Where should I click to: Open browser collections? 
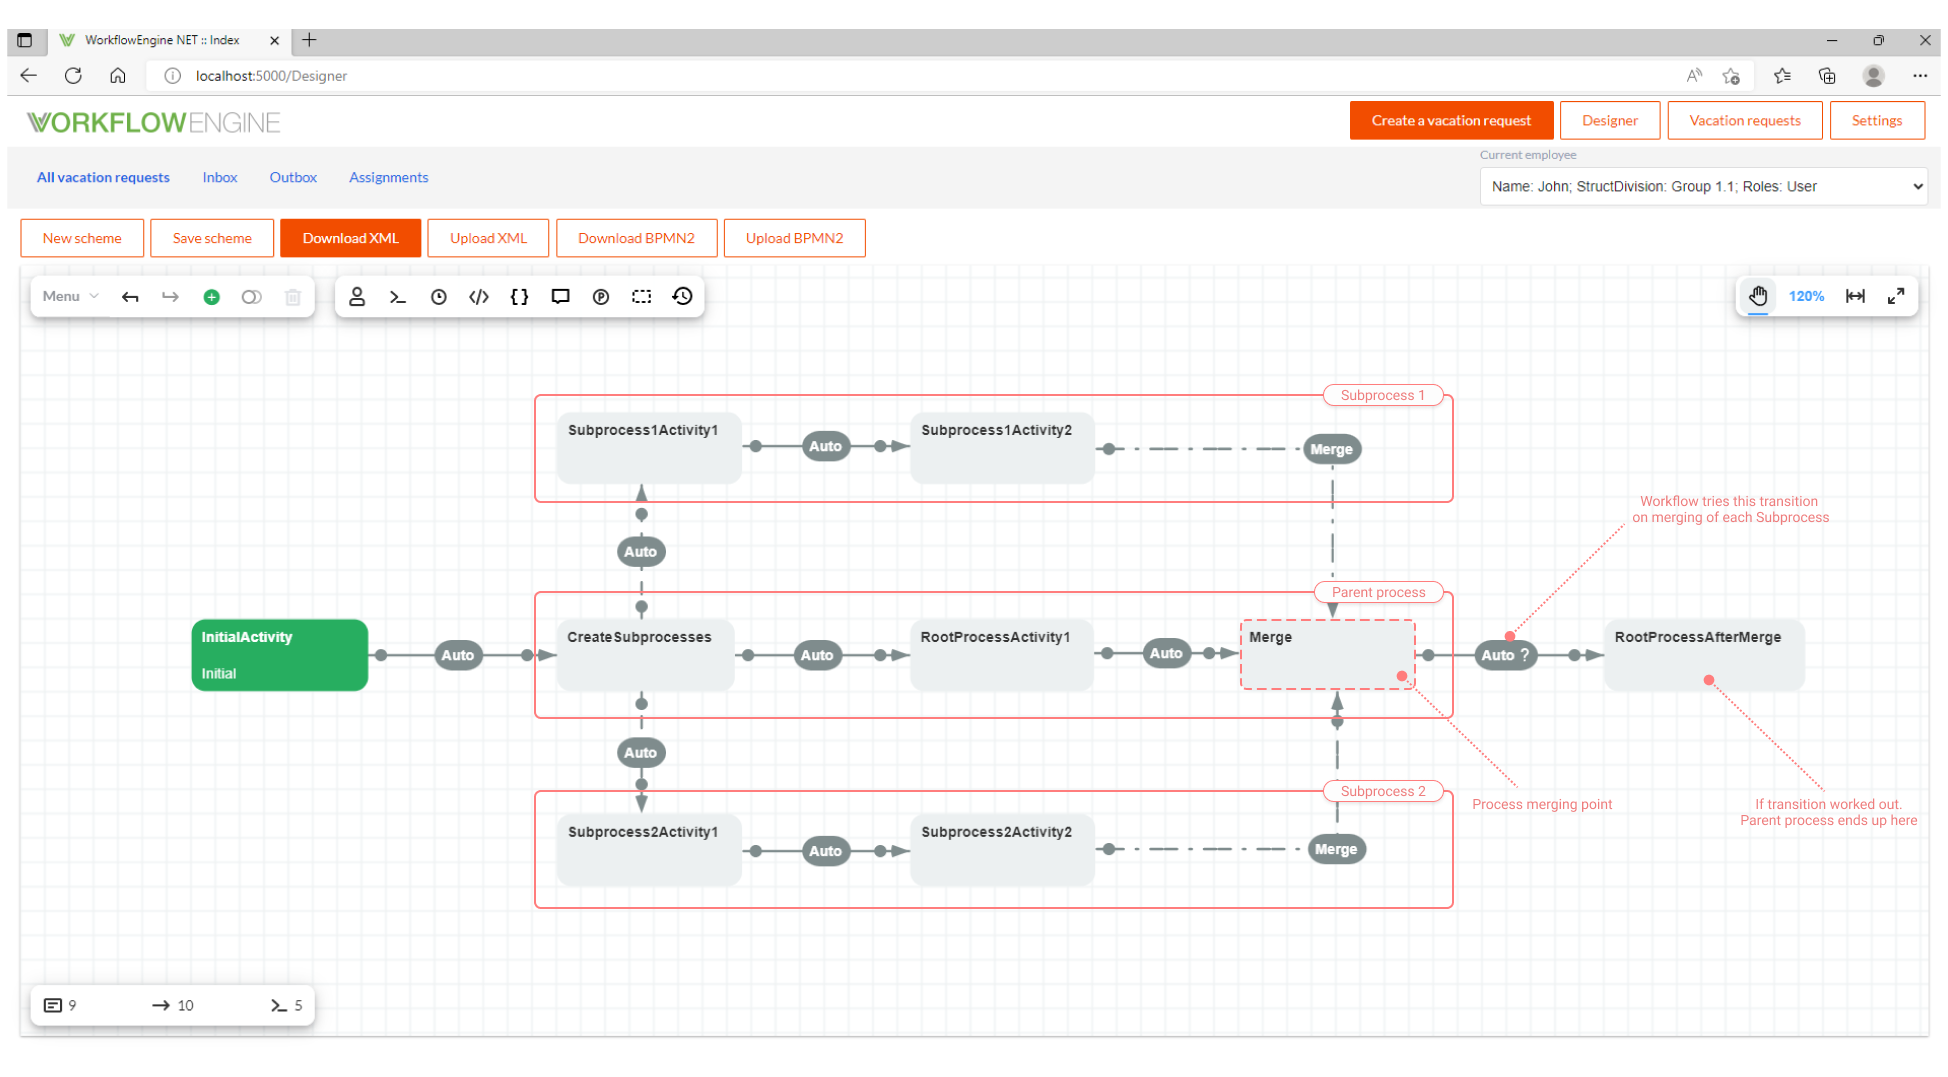tap(1827, 76)
